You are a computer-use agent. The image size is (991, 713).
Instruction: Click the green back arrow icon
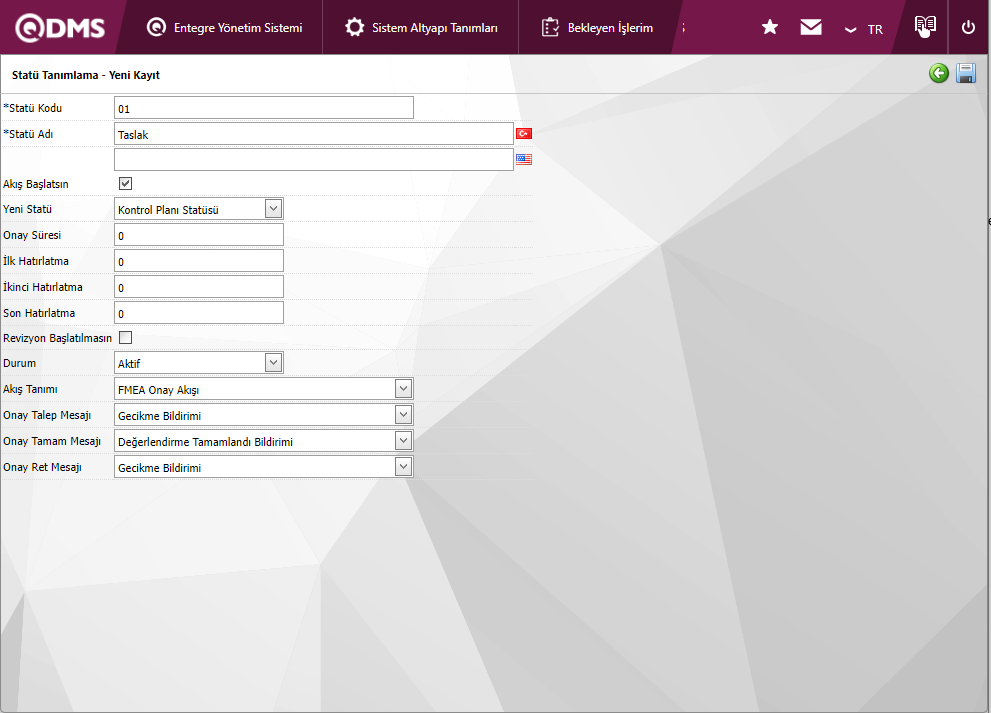pos(938,73)
